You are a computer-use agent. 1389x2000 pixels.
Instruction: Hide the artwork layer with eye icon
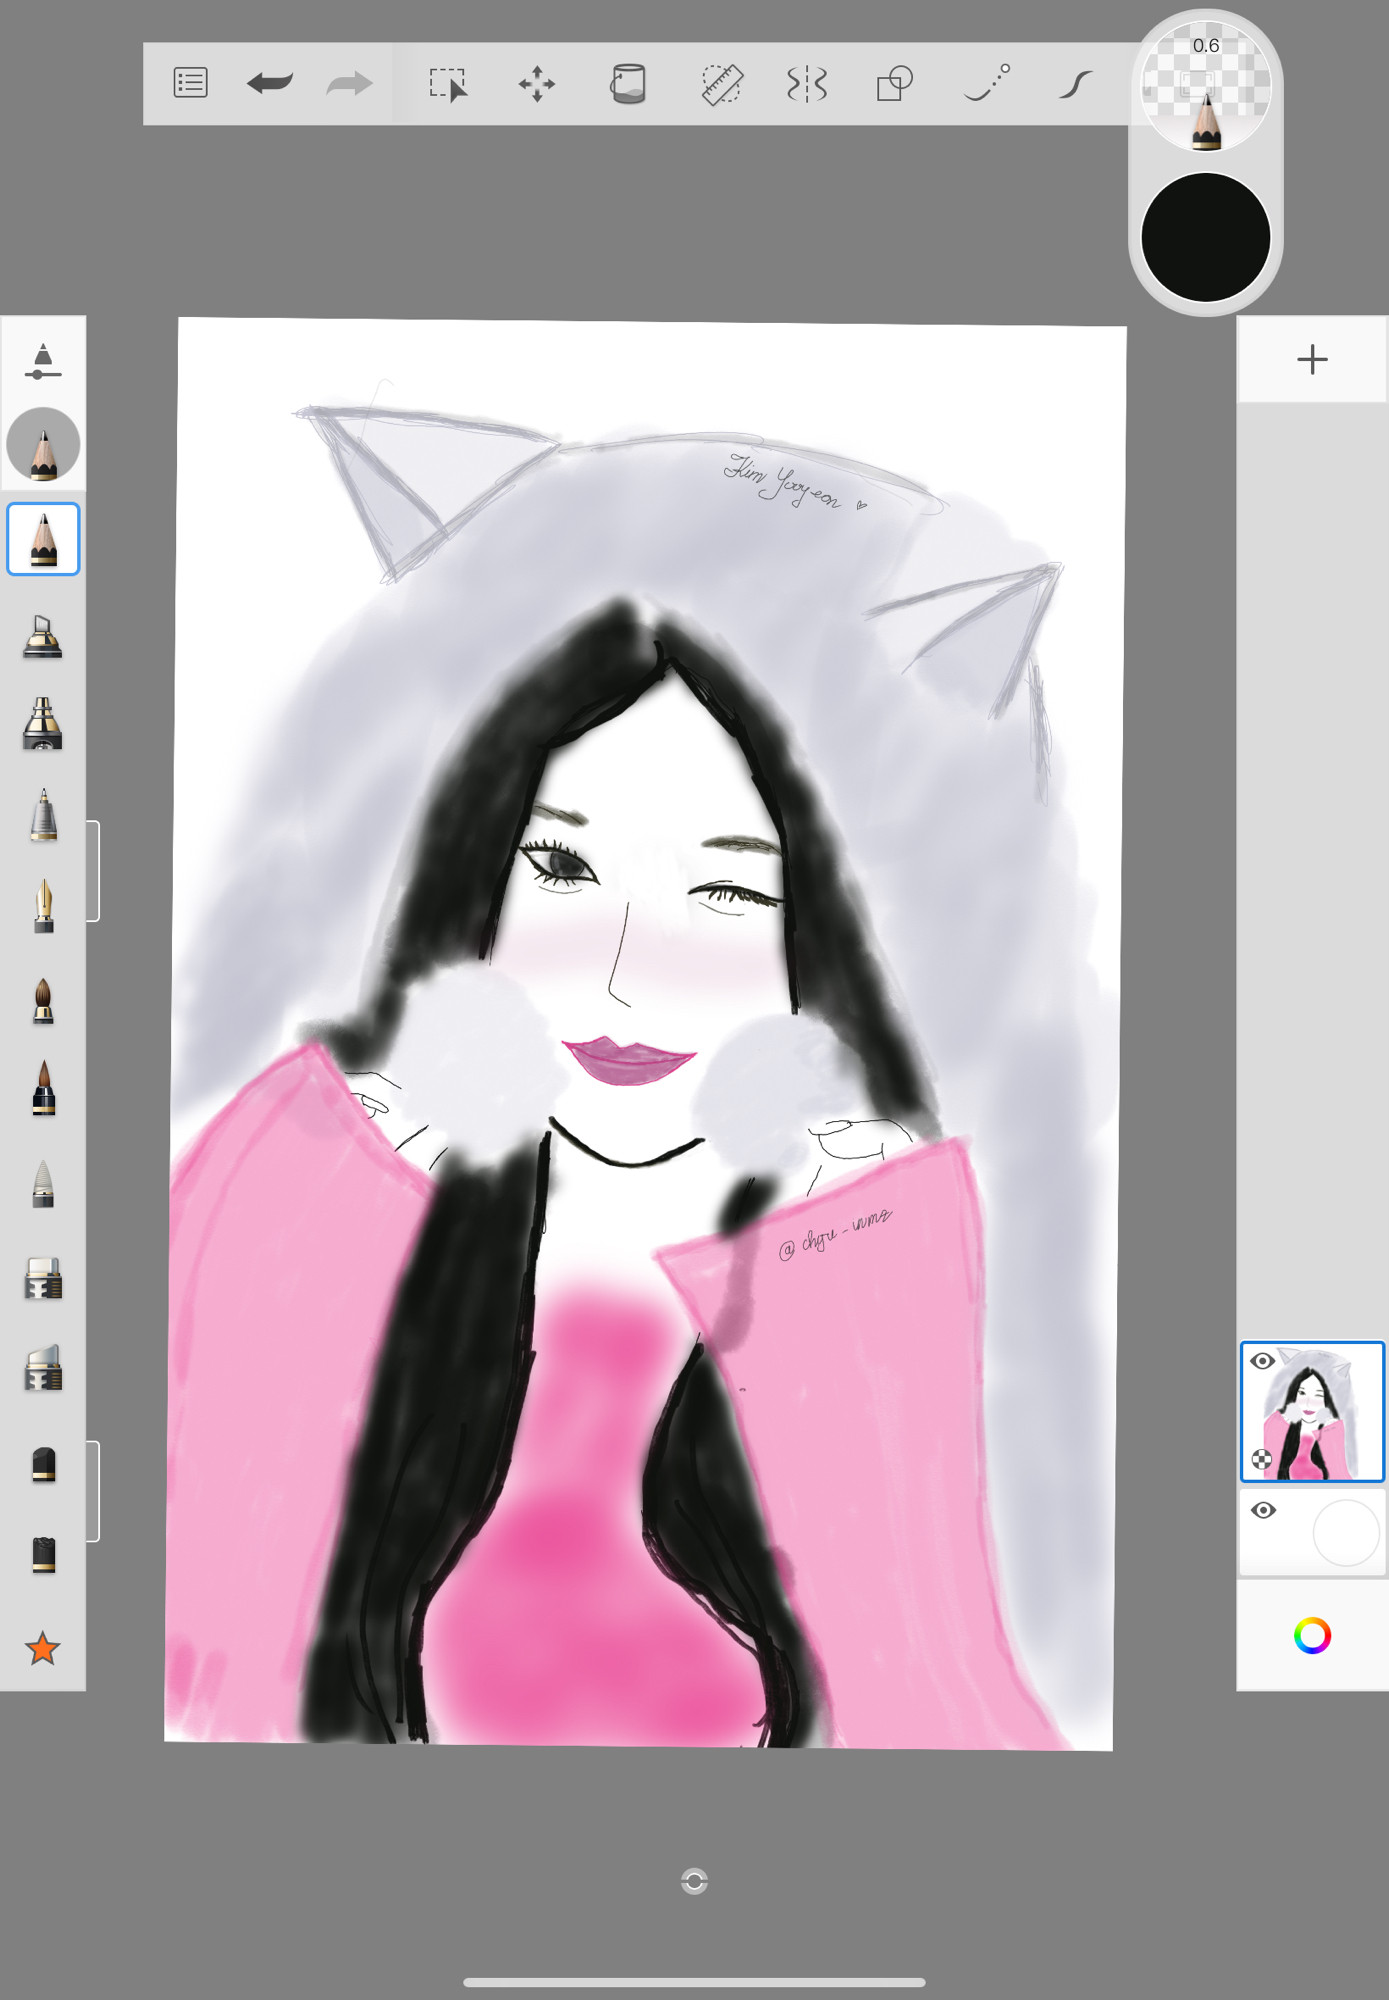coord(1262,1361)
